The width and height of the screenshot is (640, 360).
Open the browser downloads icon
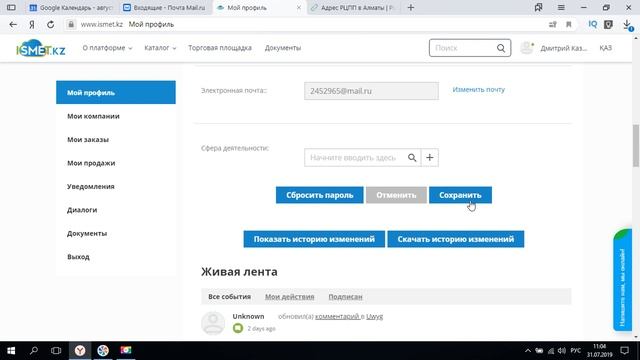pyautogui.click(x=627, y=25)
